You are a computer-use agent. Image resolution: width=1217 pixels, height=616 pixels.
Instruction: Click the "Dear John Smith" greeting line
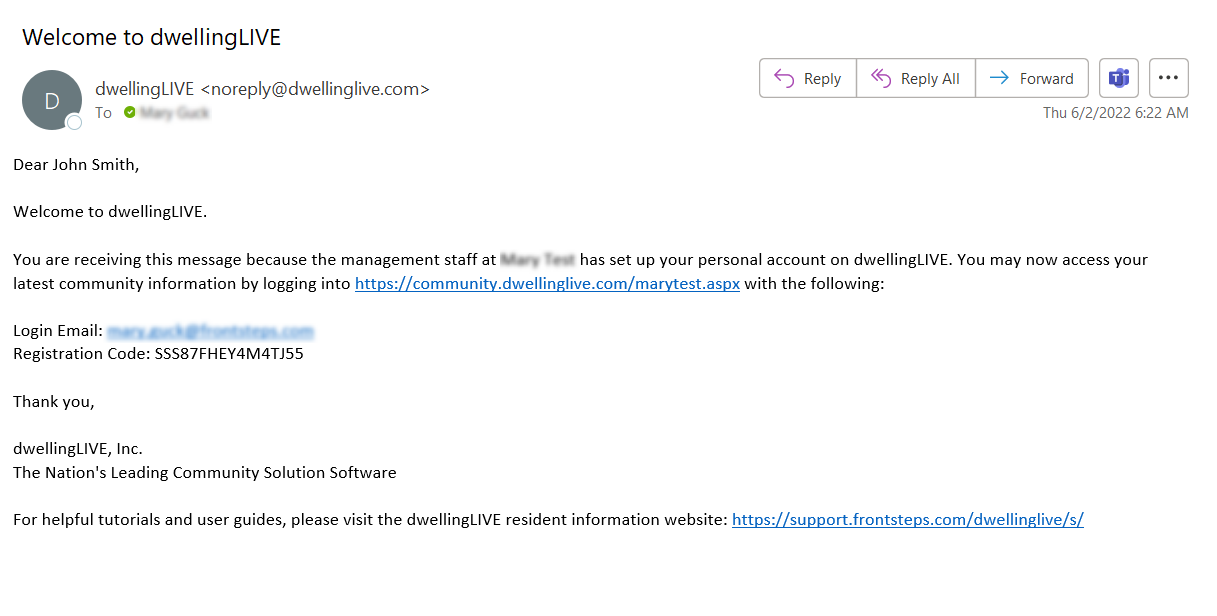(x=76, y=165)
